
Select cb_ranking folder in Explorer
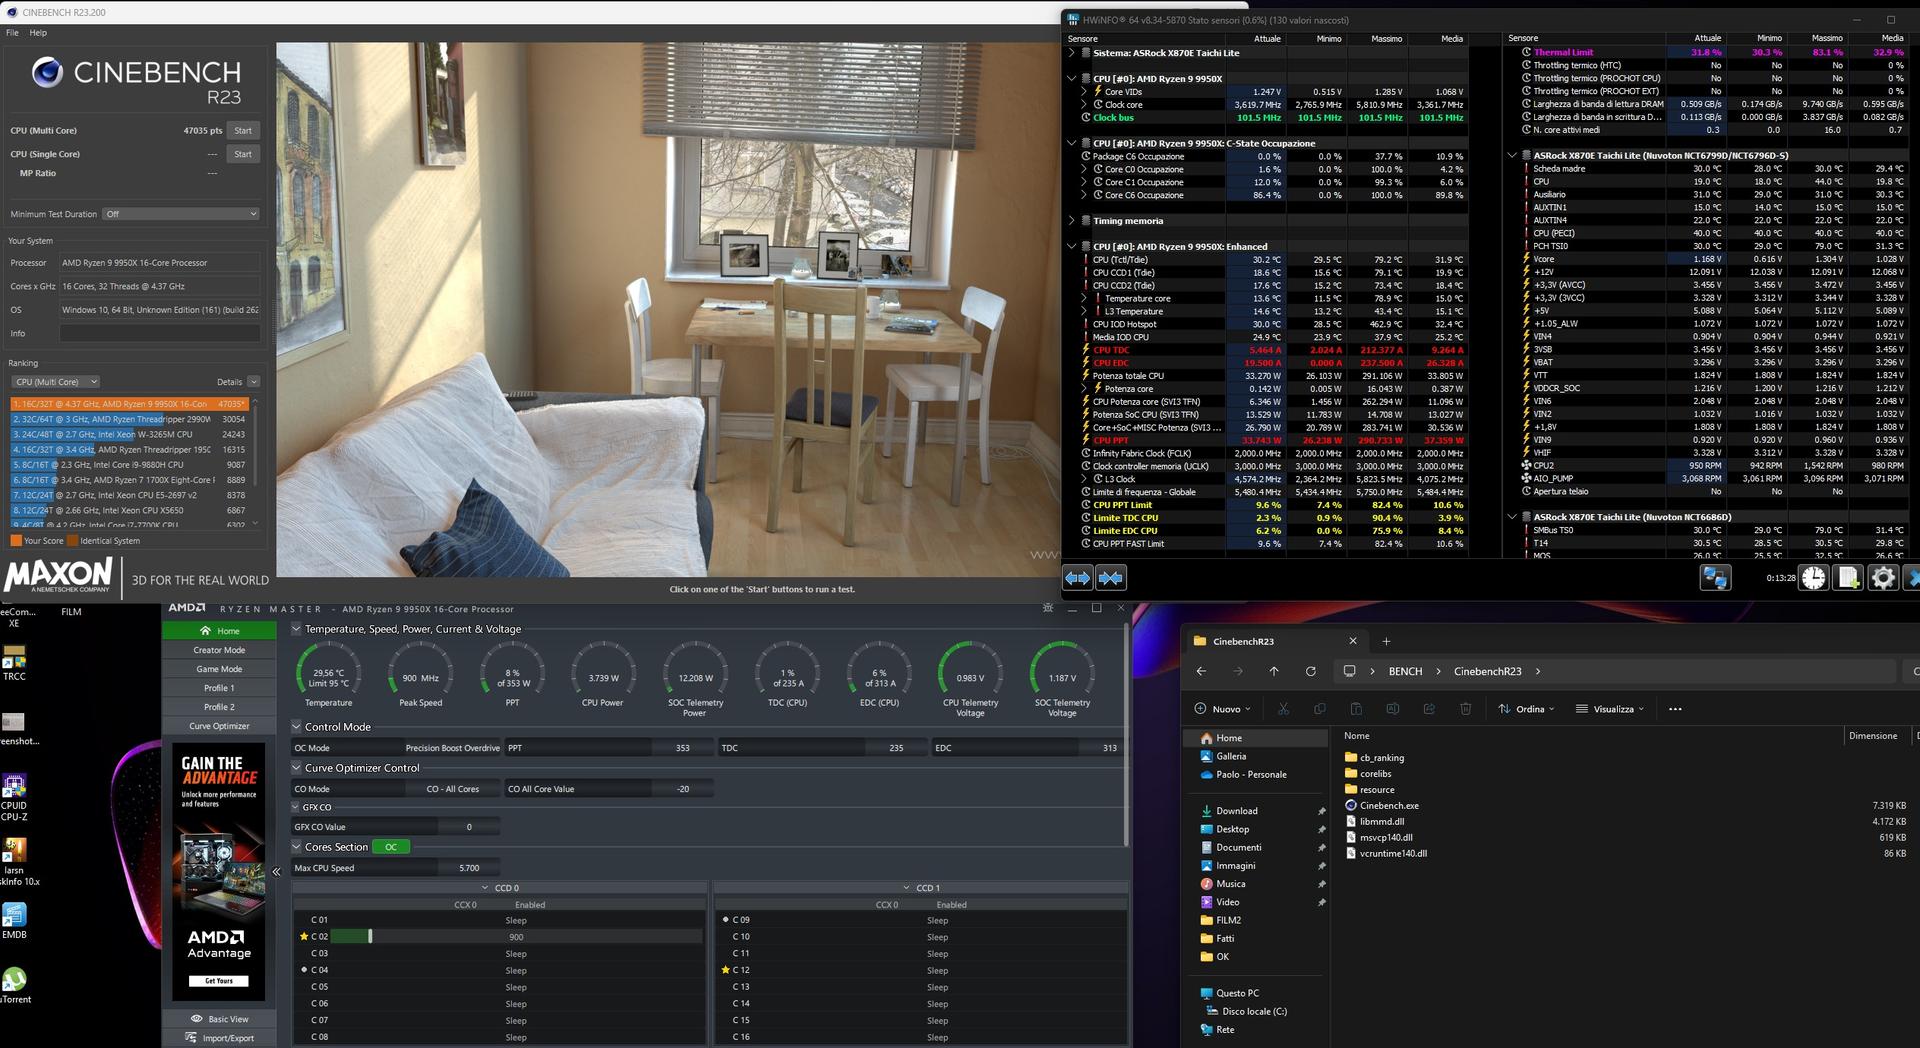pos(1382,758)
